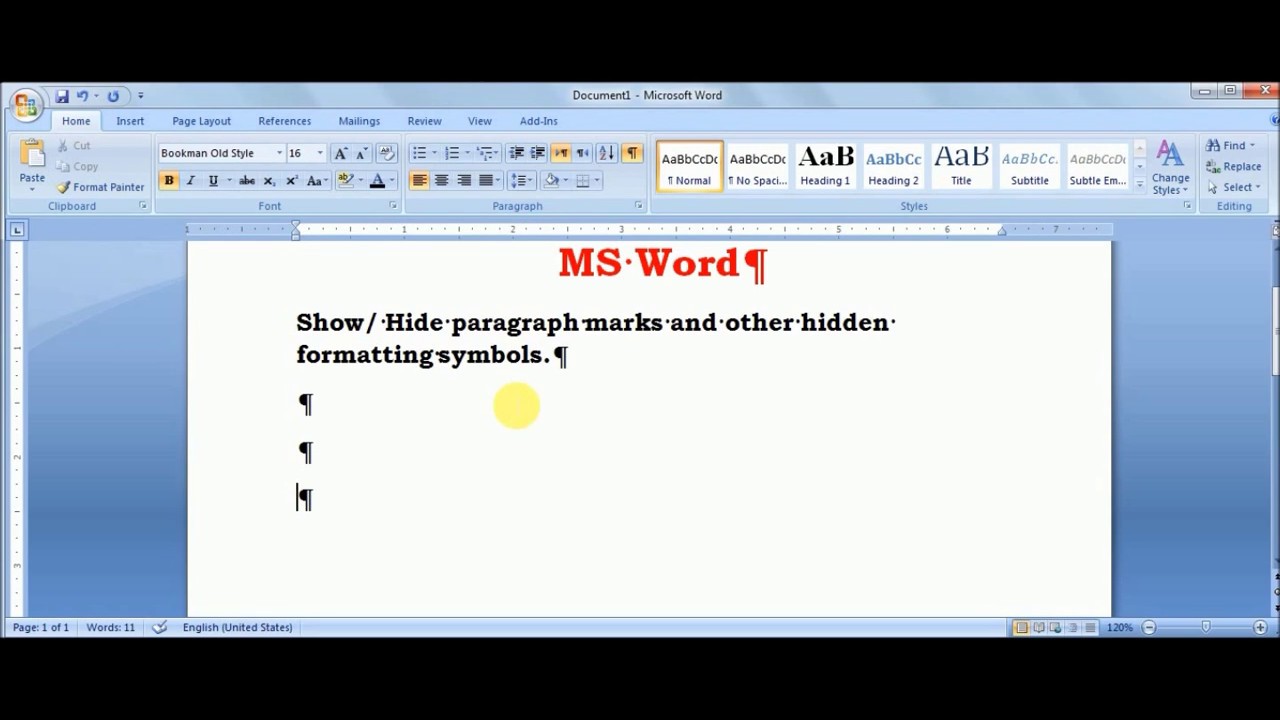Toggle Italic formatting
Image resolution: width=1280 pixels, height=720 pixels.
(x=190, y=181)
